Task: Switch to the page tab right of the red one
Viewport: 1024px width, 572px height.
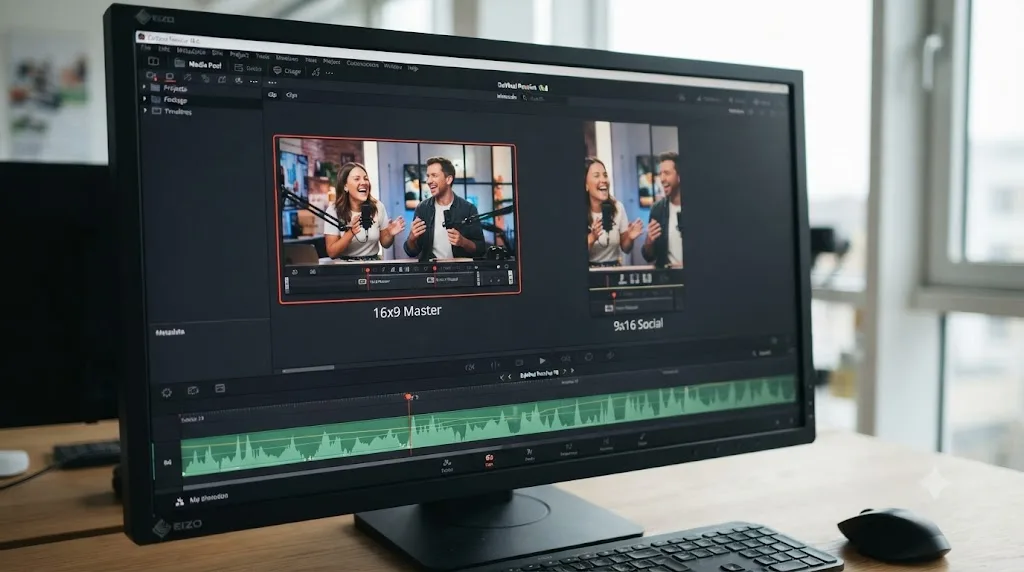Action: click(530, 455)
